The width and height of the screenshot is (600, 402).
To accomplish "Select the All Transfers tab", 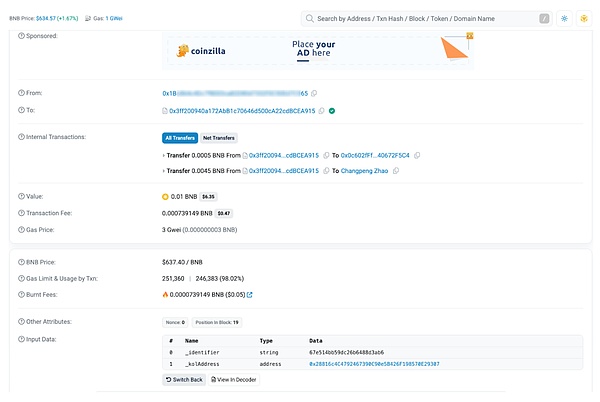I will (179, 137).
